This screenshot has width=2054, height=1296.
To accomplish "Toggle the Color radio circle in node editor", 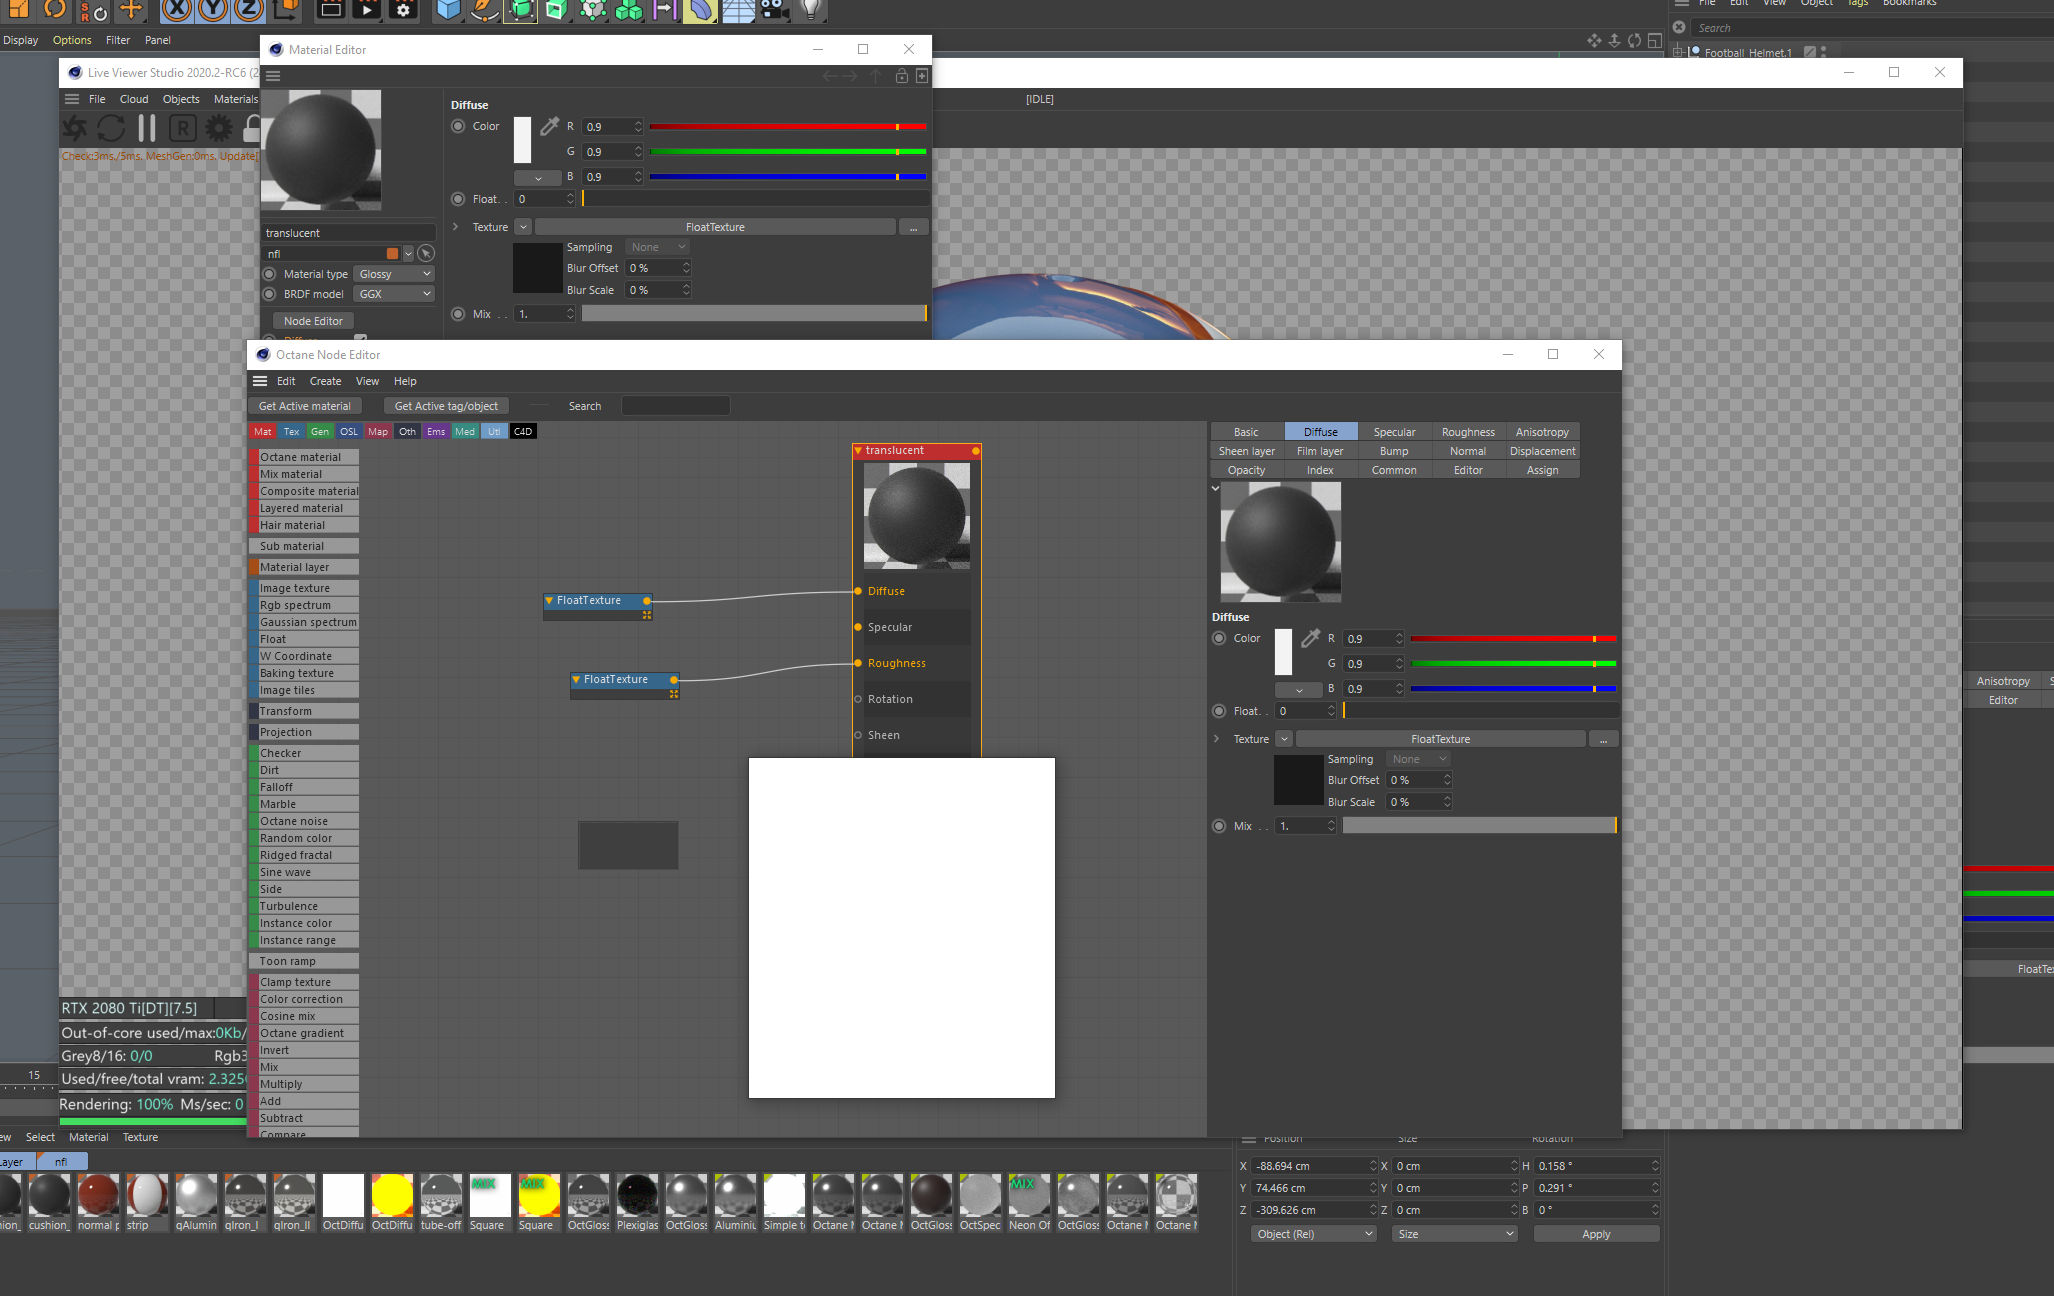I will pos(1219,638).
